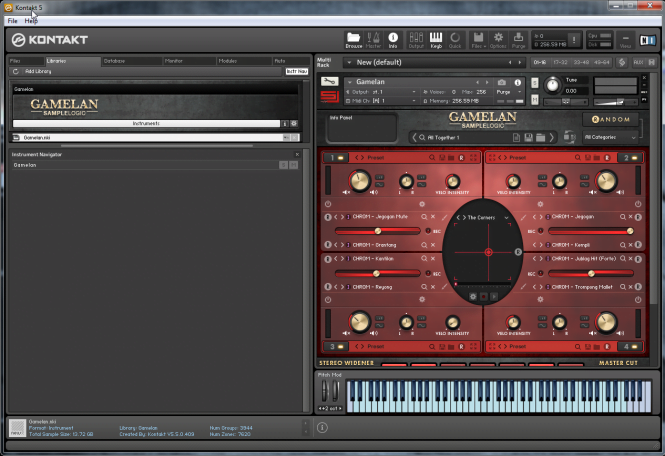Open the Midi Ch dropdown

coord(414,101)
